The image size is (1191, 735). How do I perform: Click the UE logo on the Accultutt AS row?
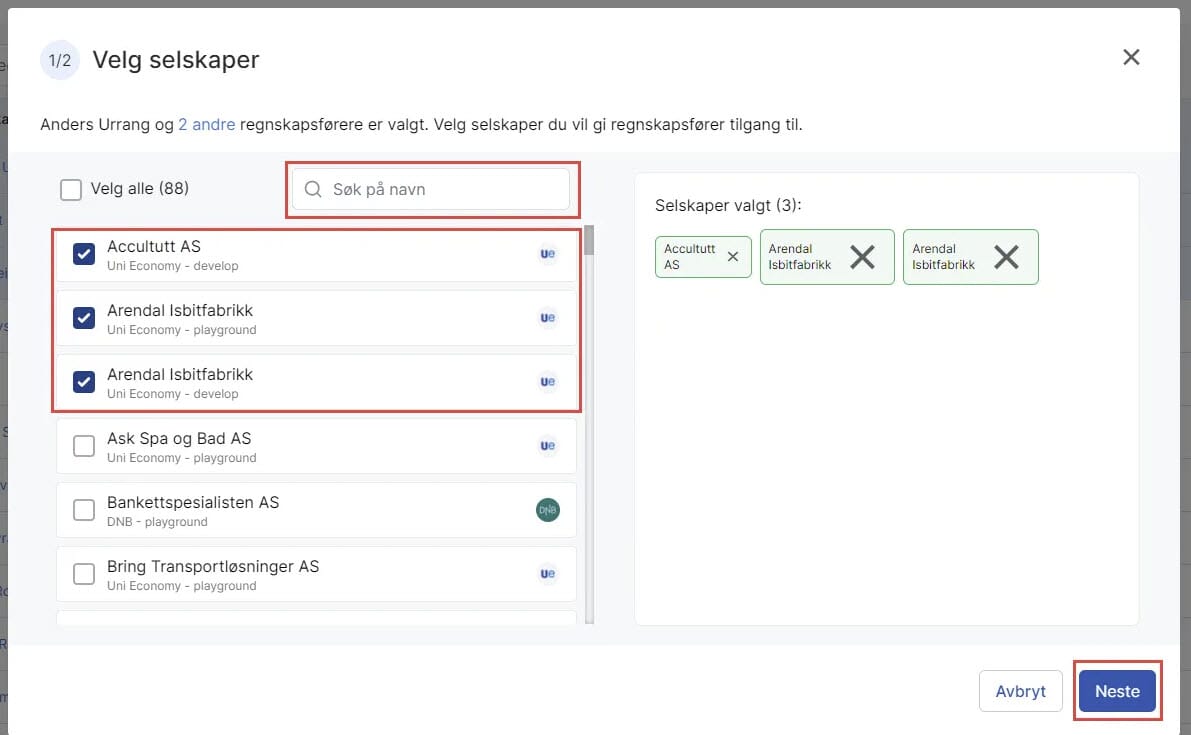(x=547, y=254)
